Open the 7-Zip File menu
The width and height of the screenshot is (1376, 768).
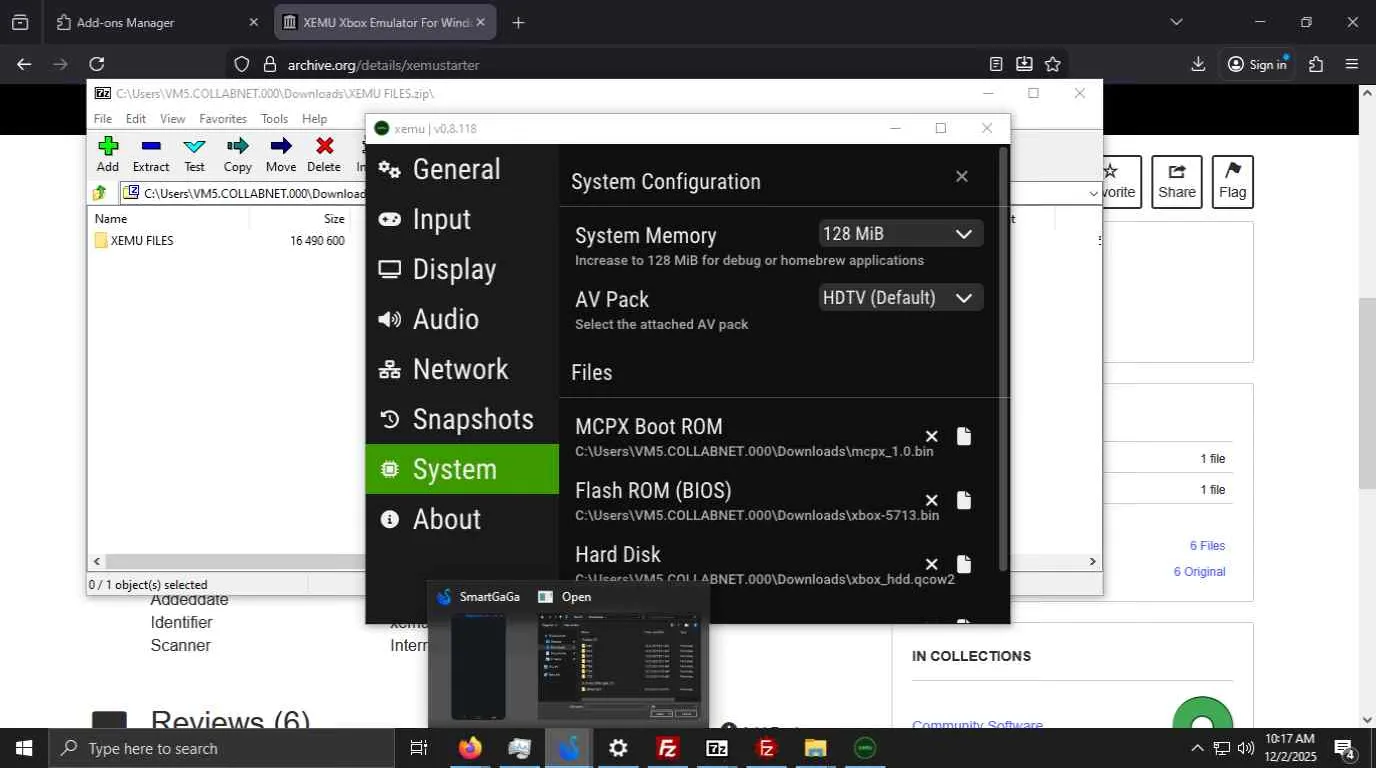tap(103, 118)
